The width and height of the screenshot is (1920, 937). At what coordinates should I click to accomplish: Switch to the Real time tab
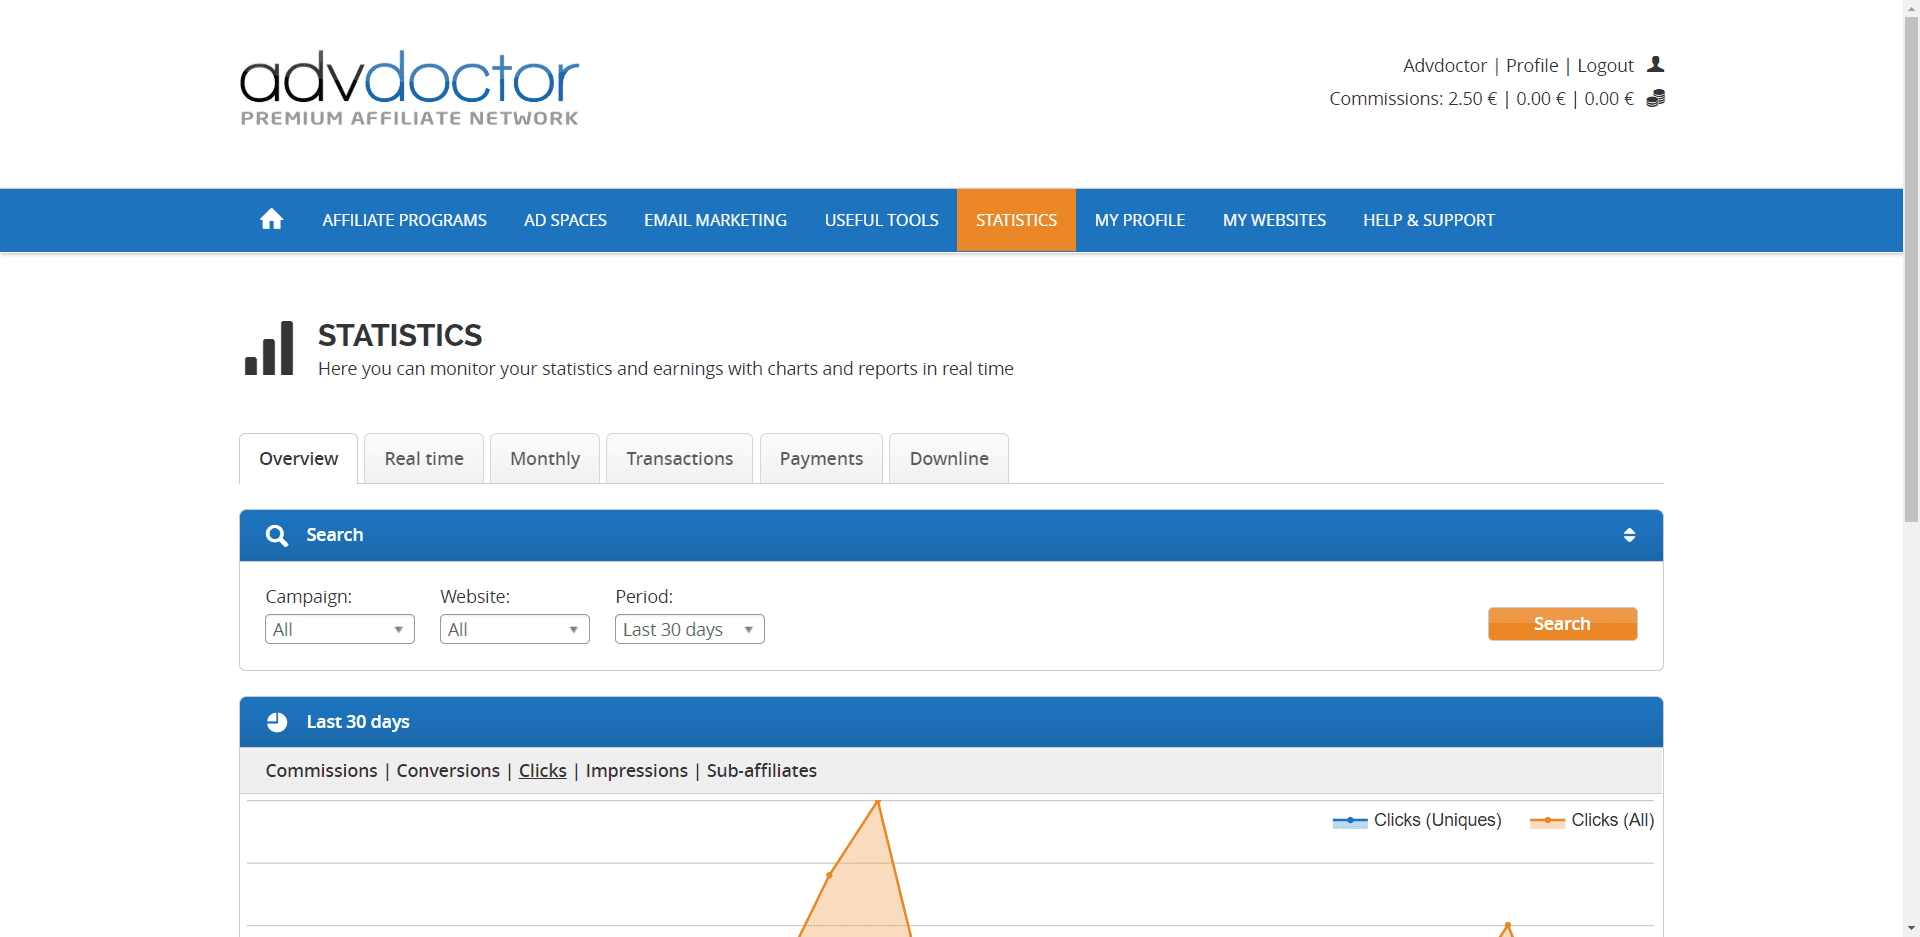tap(424, 459)
